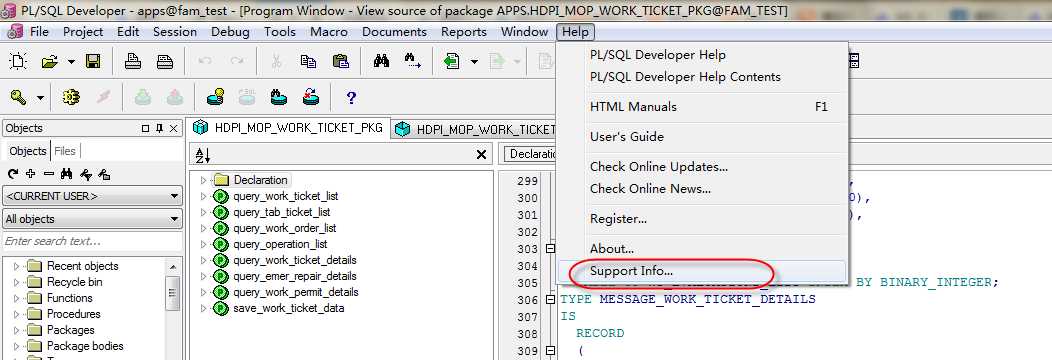Choose Check Online Updates... from Help menu
Screen dimensions: 1052x360
click(702, 166)
